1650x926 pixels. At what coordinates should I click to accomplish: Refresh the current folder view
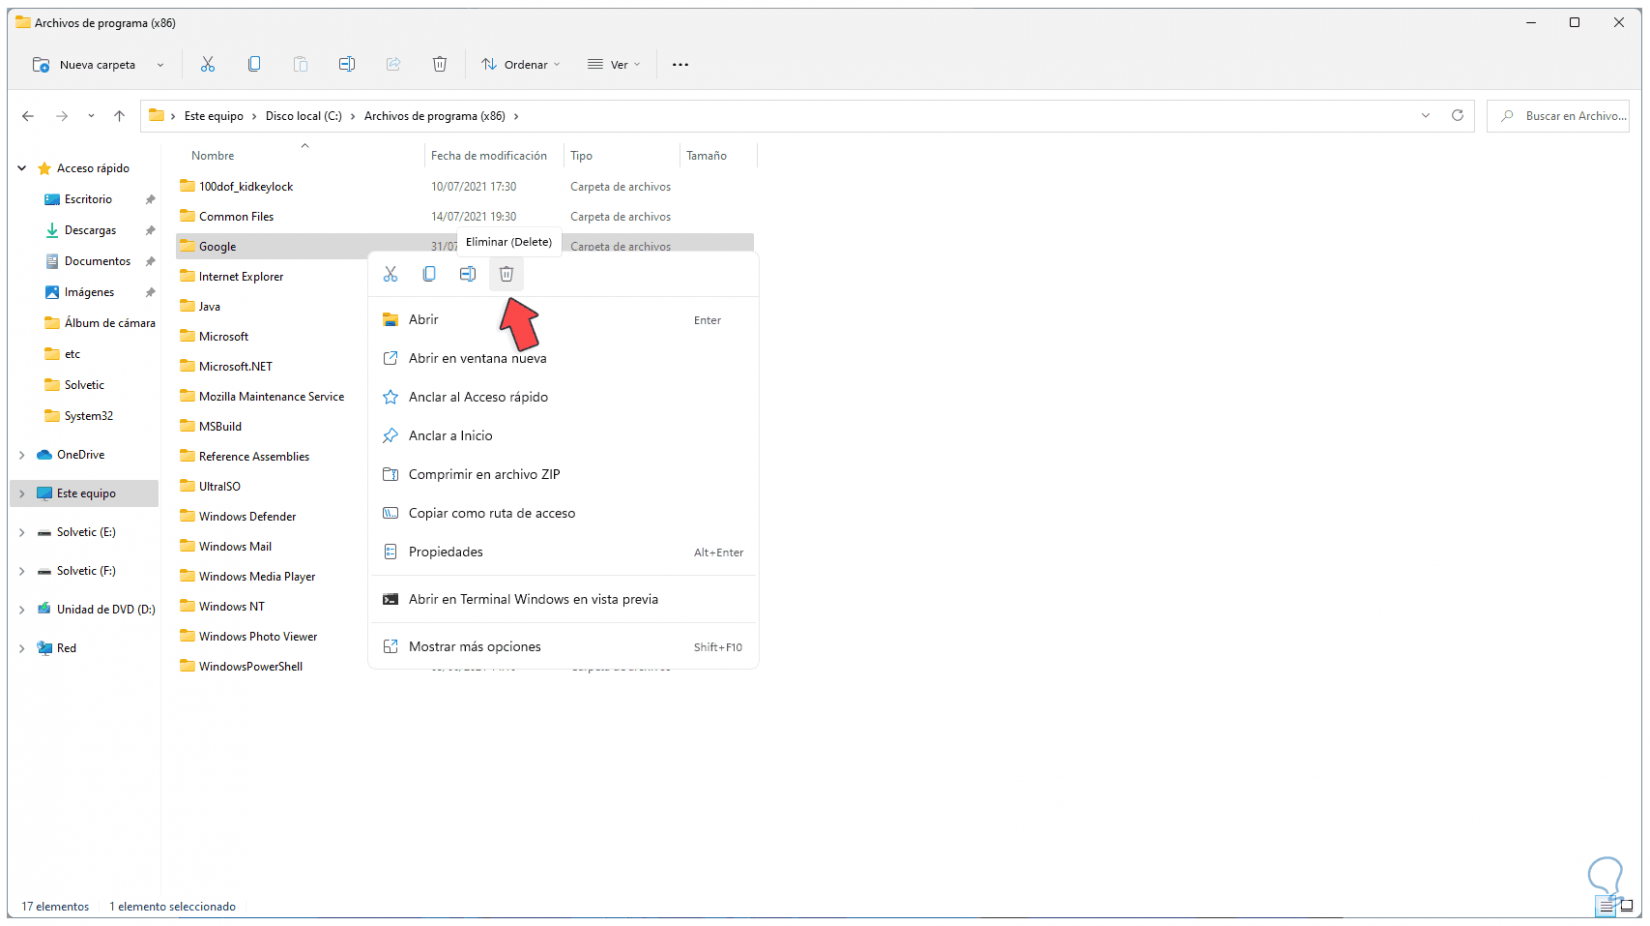(1457, 116)
